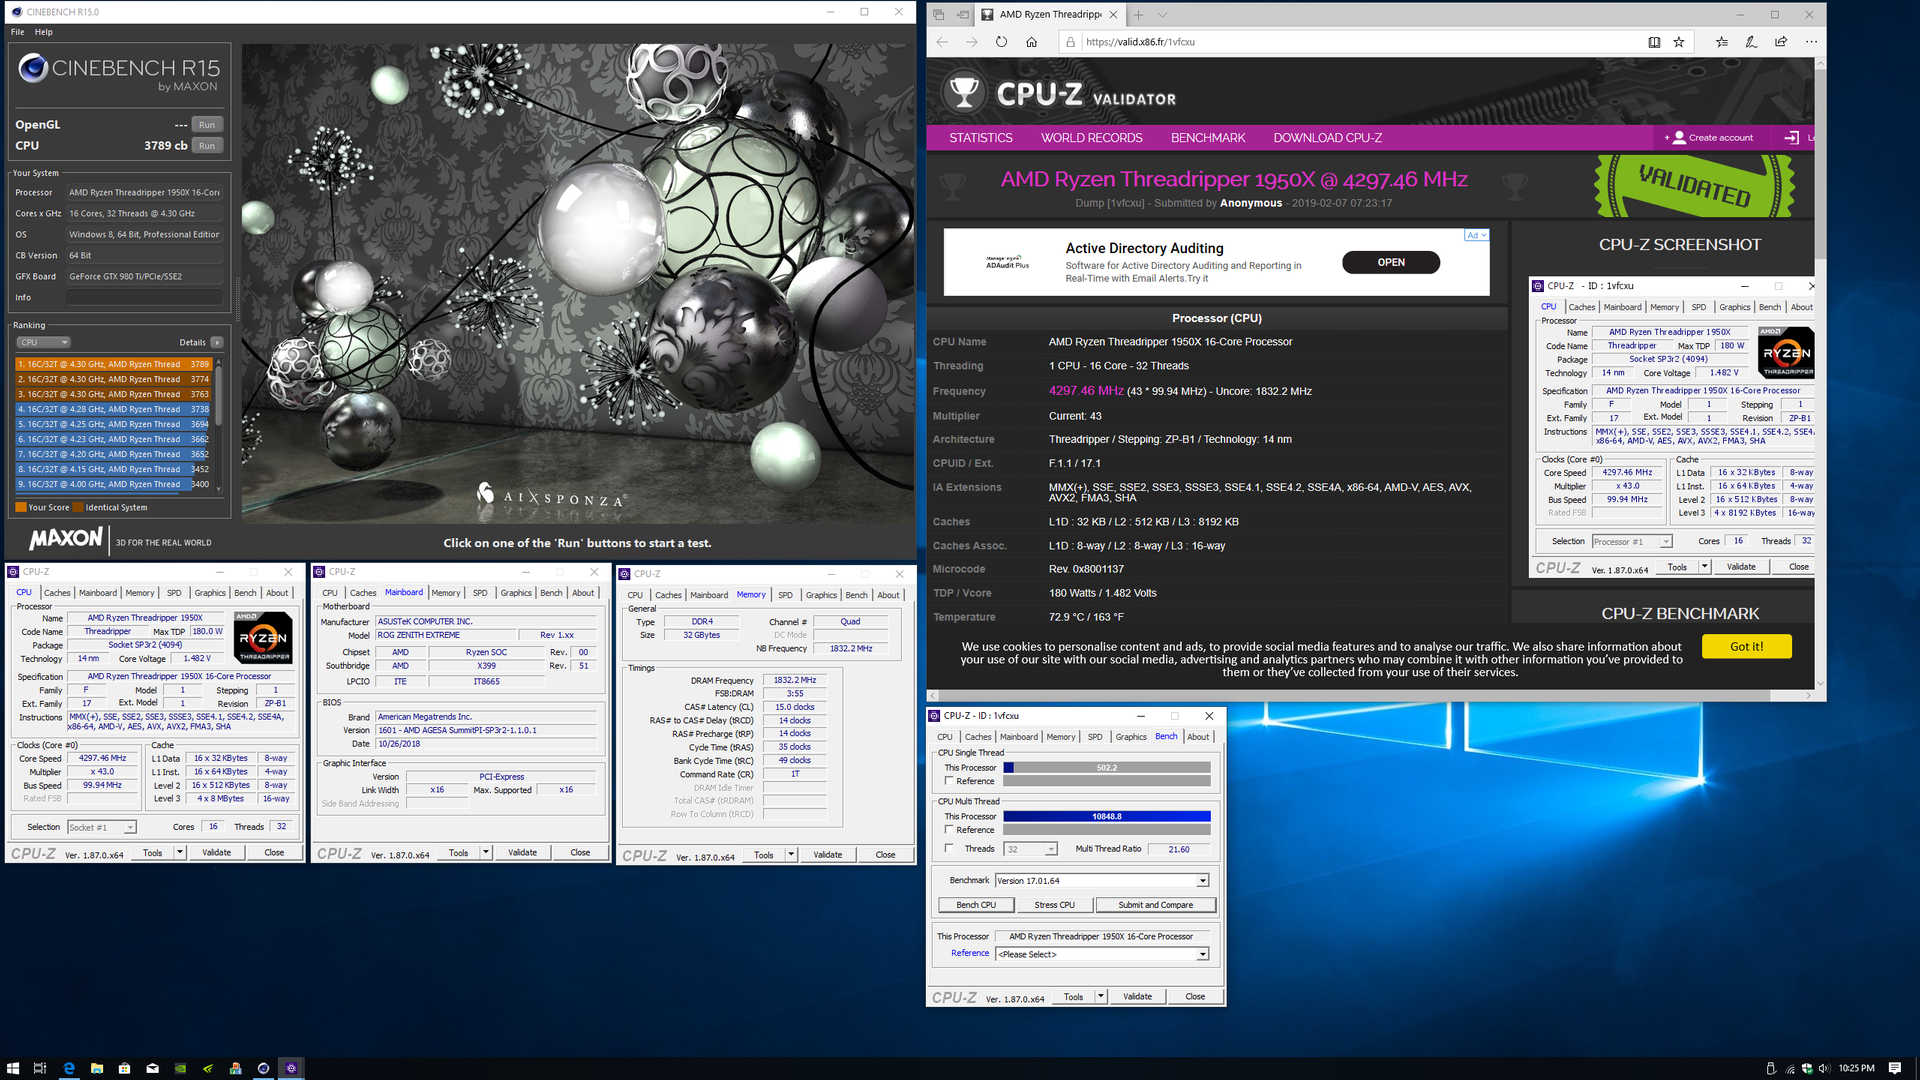Viewport: 1920px width, 1080px height.
Task: Open Cinebench Ranking CPU dropdown
Action: coord(43,342)
